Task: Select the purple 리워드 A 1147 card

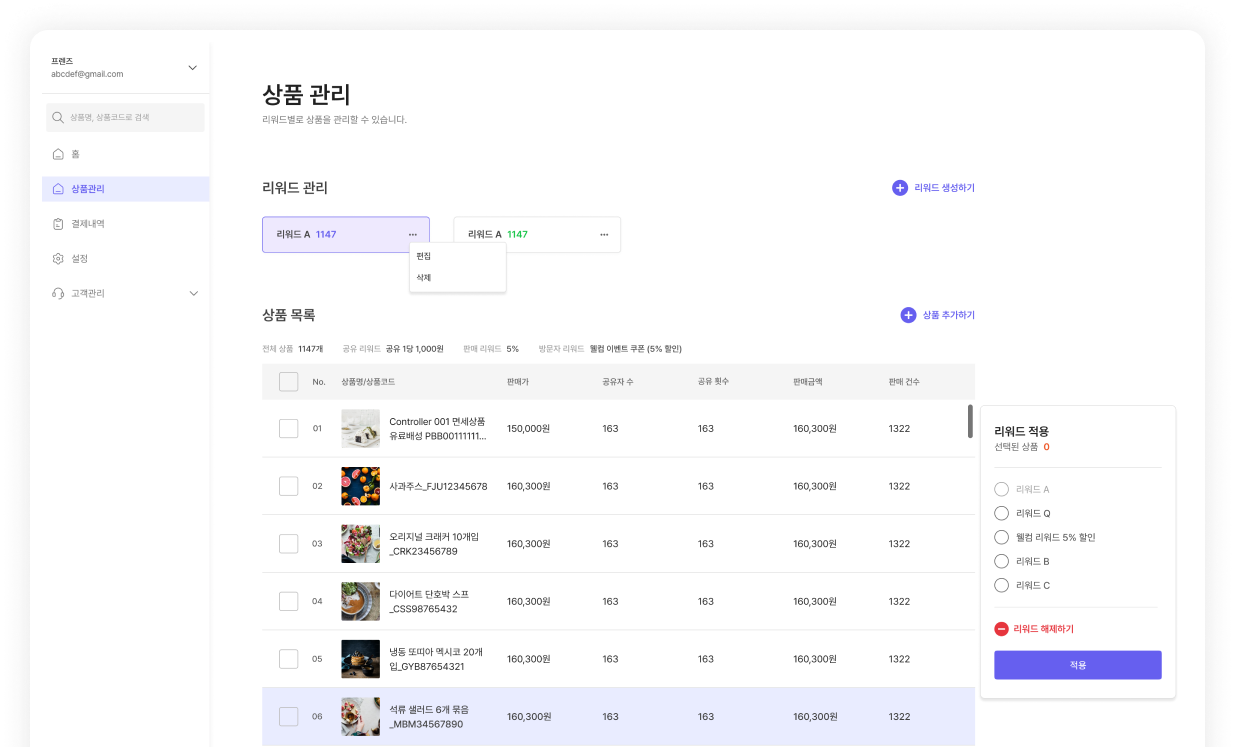Action: (346, 235)
